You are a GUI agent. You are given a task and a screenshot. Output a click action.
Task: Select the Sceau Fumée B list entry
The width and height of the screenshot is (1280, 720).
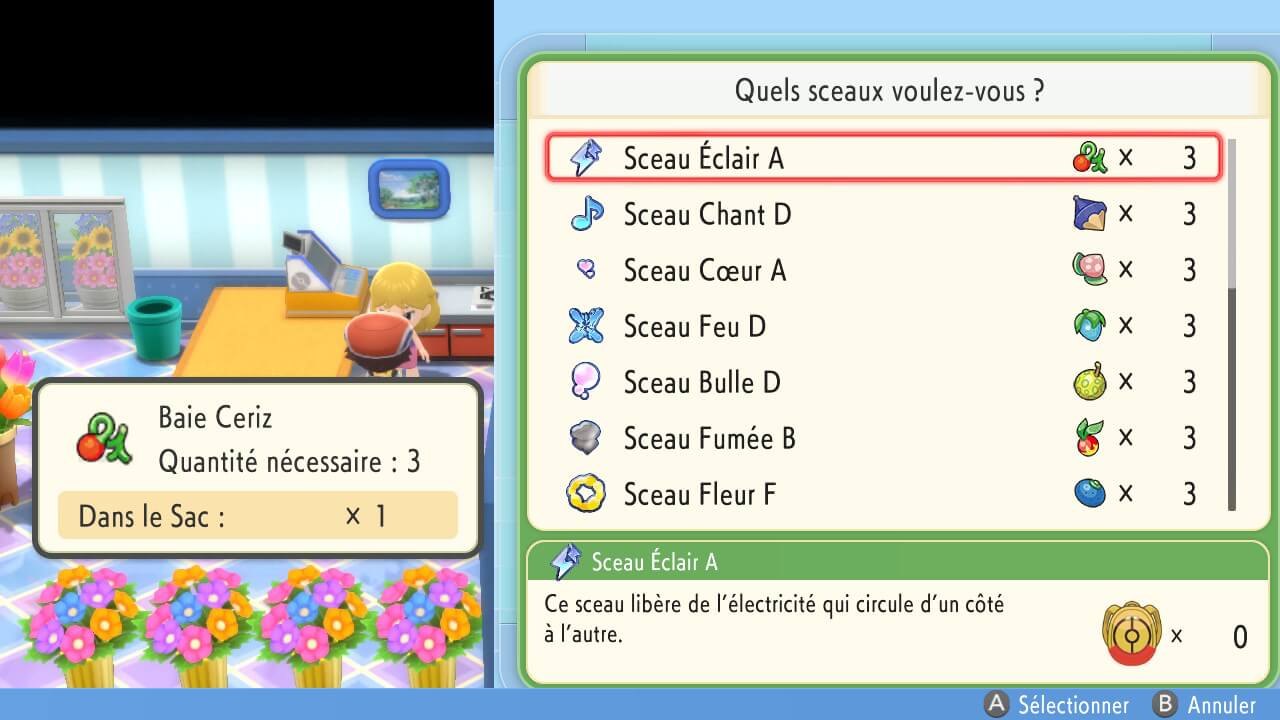pyautogui.click(x=882, y=438)
